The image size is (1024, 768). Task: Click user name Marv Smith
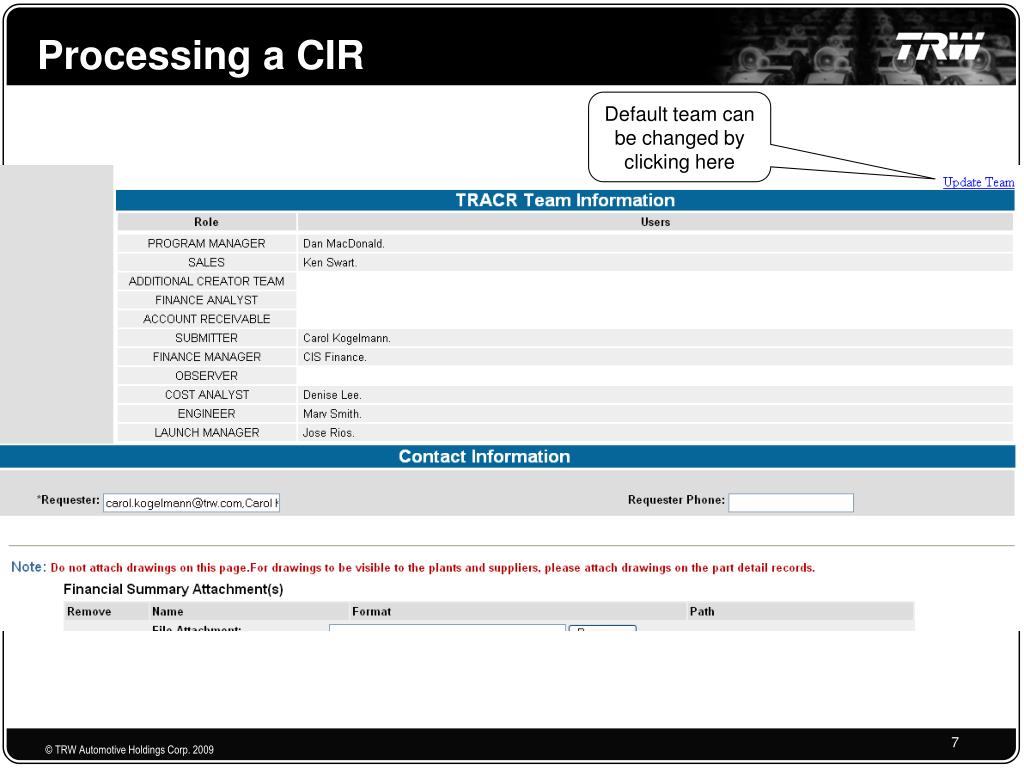tap(332, 414)
